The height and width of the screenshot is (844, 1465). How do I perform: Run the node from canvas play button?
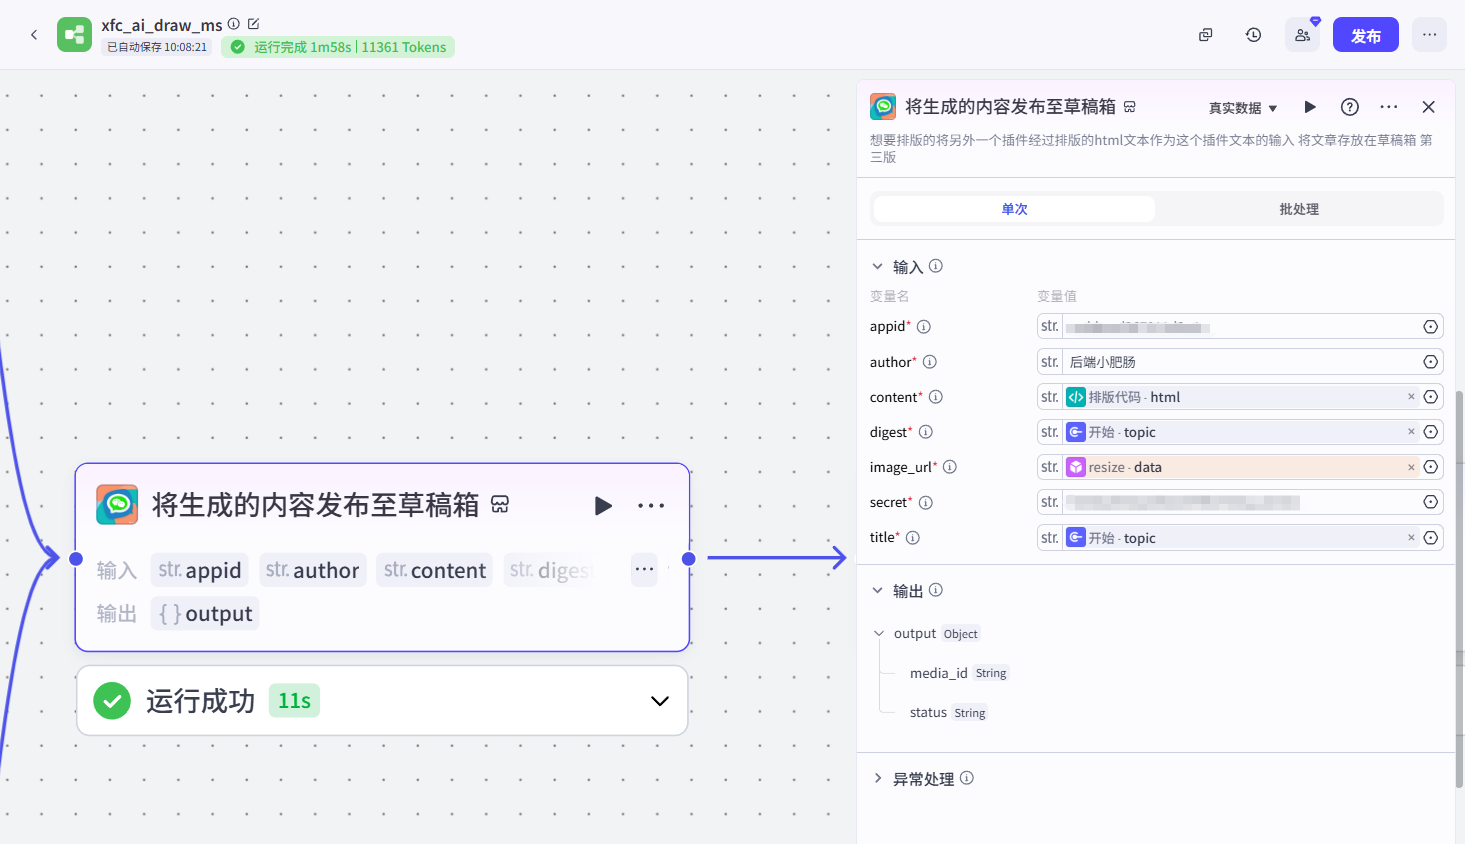603,506
